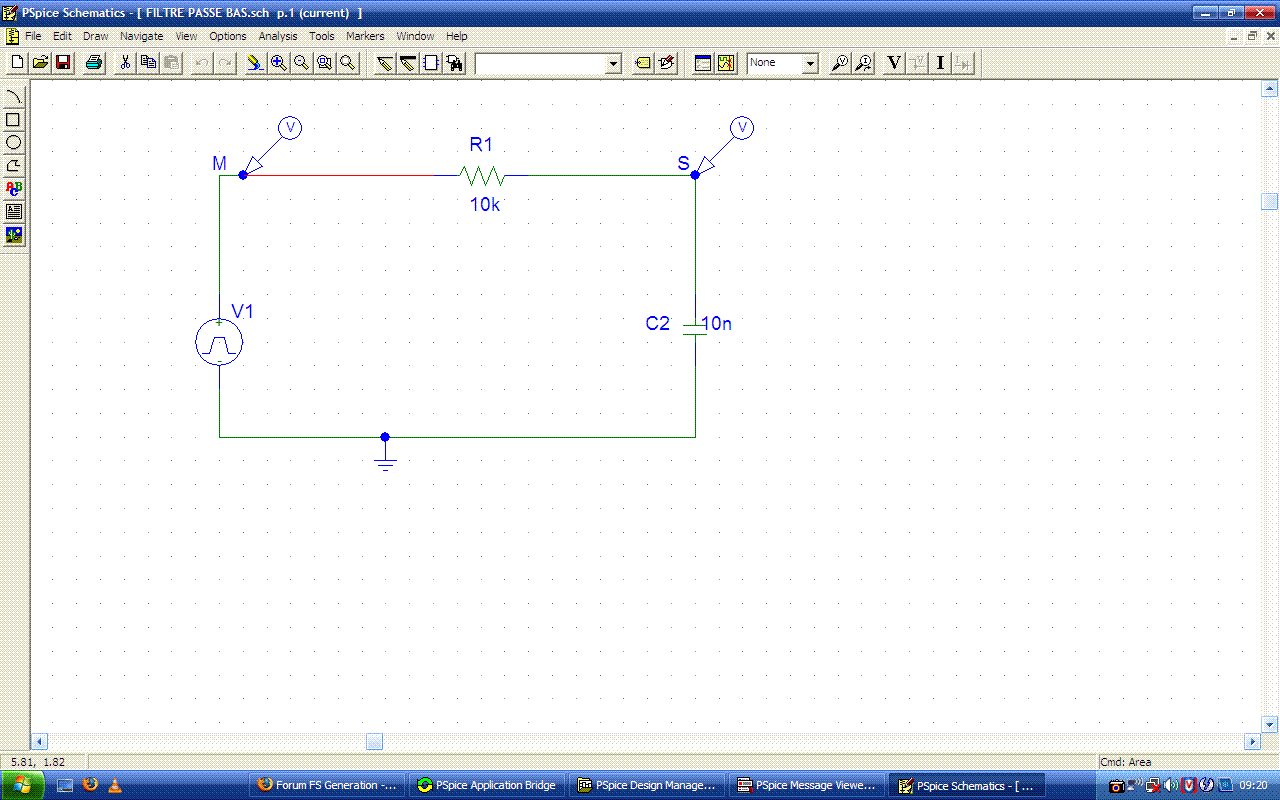
Task: Click the voltage marker at node S
Action: [x=741, y=128]
